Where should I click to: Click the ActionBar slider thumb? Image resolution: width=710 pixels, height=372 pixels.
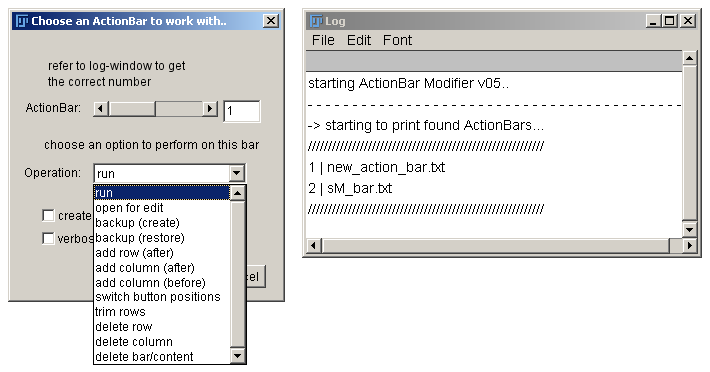[x=132, y=109]
